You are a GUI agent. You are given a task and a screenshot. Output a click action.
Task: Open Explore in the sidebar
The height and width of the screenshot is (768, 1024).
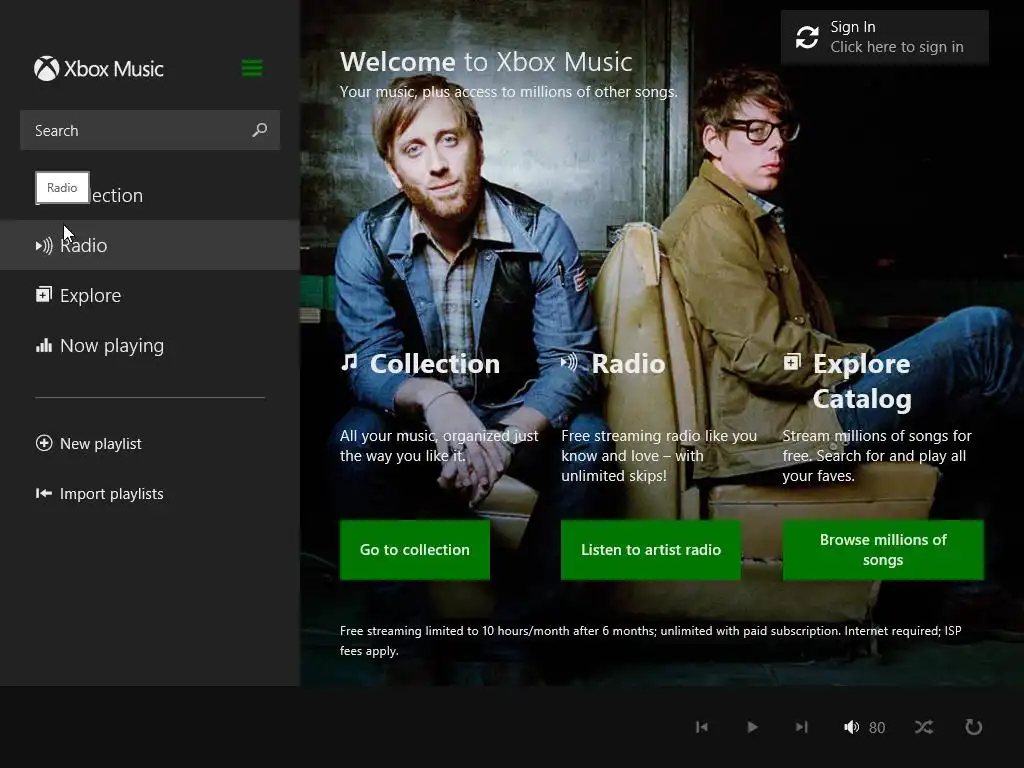[150, 295]
